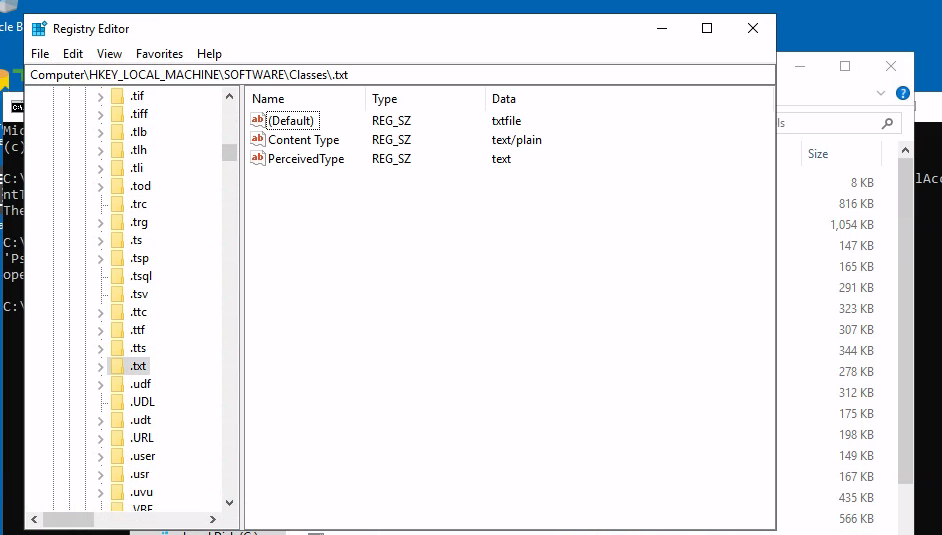The image size is (942, 535).
Task: Click the search icon in background Explorer window
Action: coord(887,123)
